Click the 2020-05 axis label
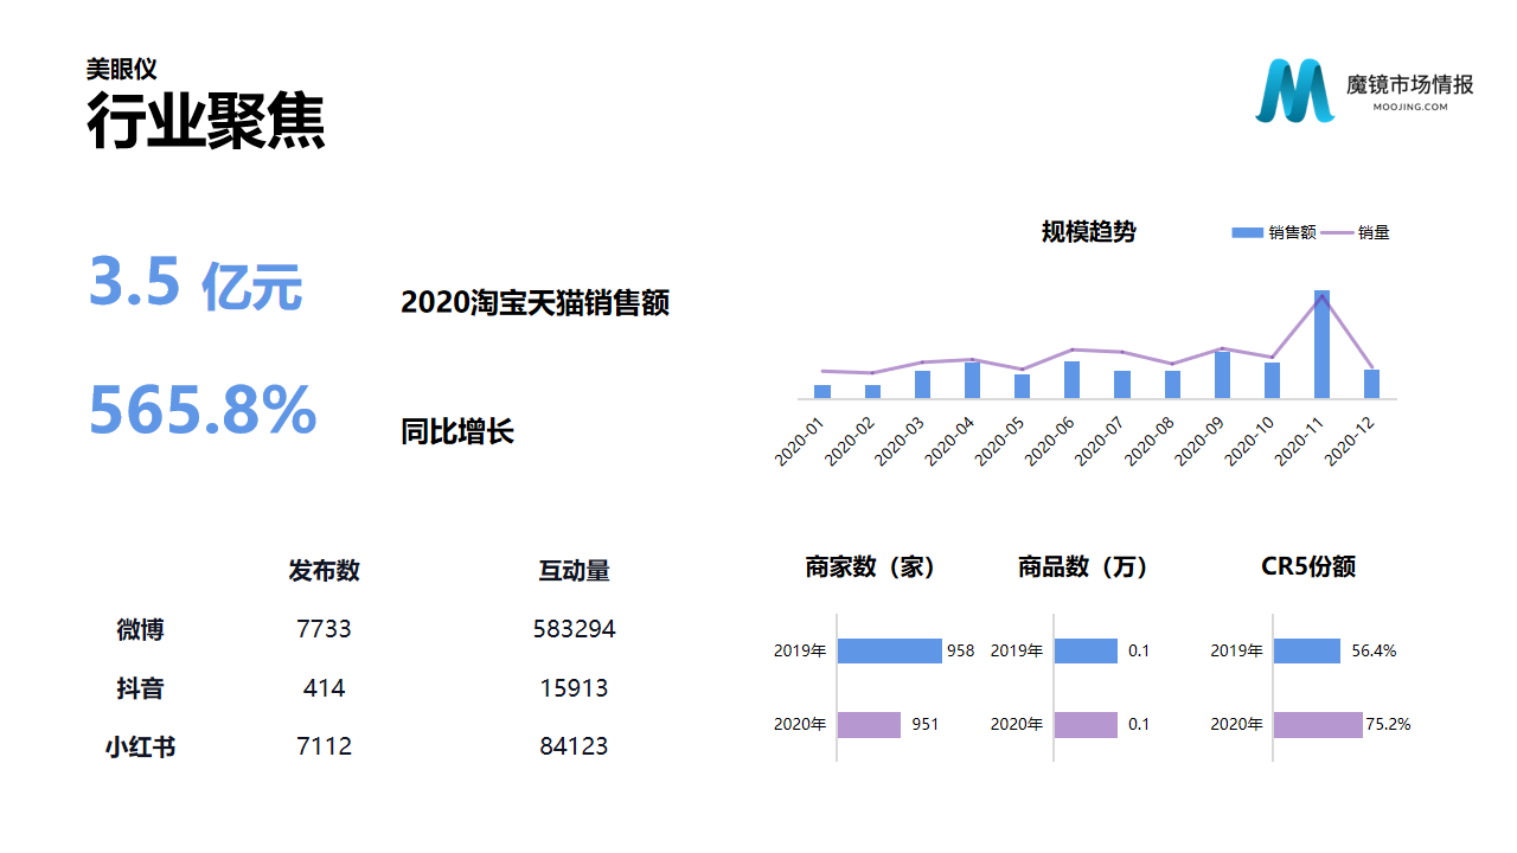Screen dimensions: 1517x853 (999, 441)
